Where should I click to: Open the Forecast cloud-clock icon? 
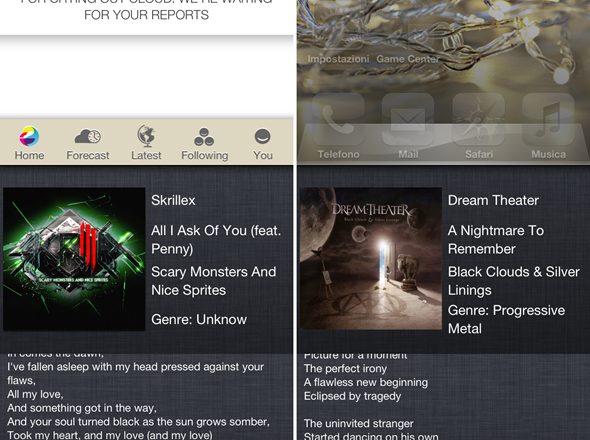[x=88, y=136]
